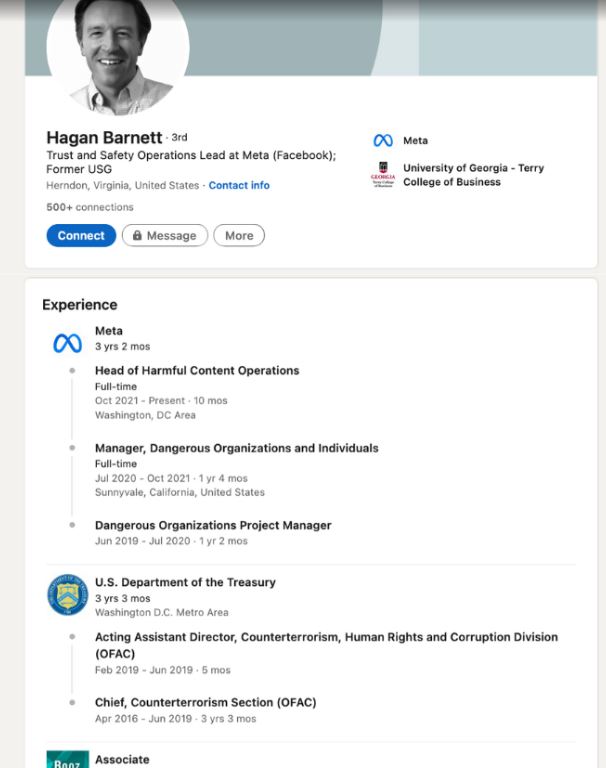Click the University of Georgia logo icon
606x768 pixels.
382,174
